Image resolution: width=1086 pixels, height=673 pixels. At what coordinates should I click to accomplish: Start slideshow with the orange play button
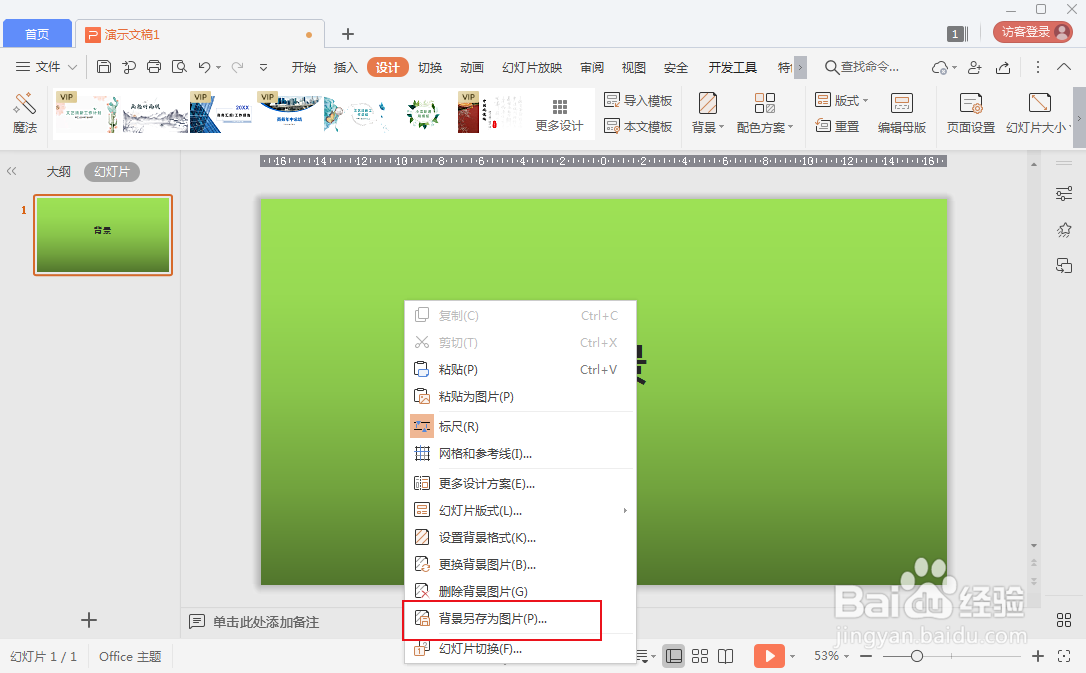pyautogui.click(x=770, y=656)
